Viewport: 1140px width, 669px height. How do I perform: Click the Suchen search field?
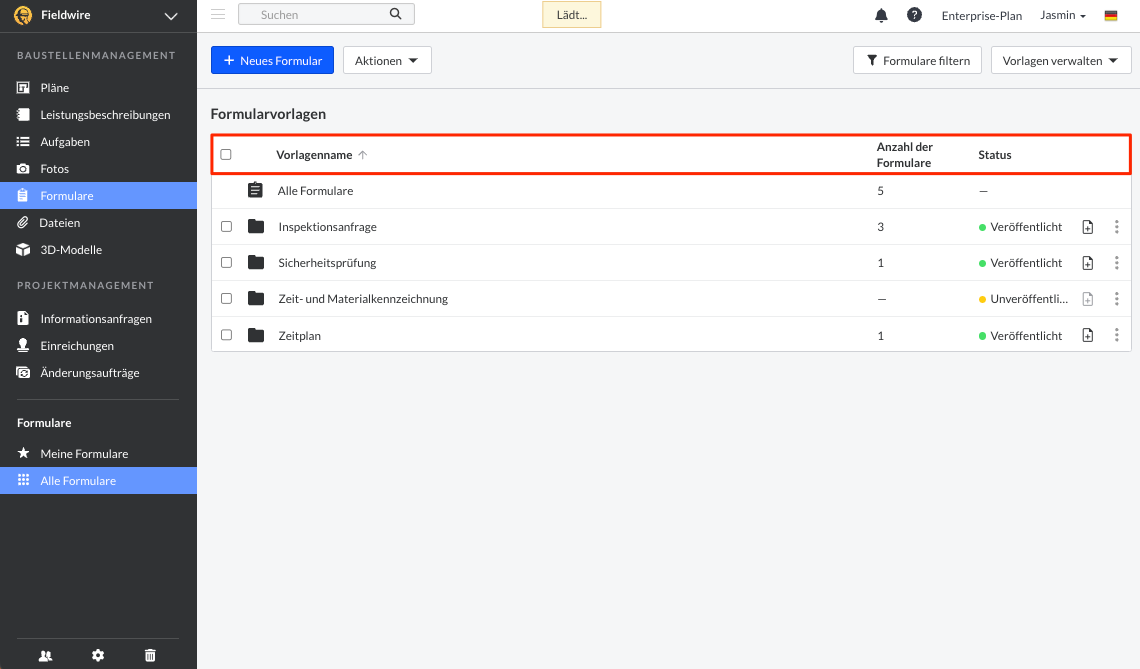(320, 15)
